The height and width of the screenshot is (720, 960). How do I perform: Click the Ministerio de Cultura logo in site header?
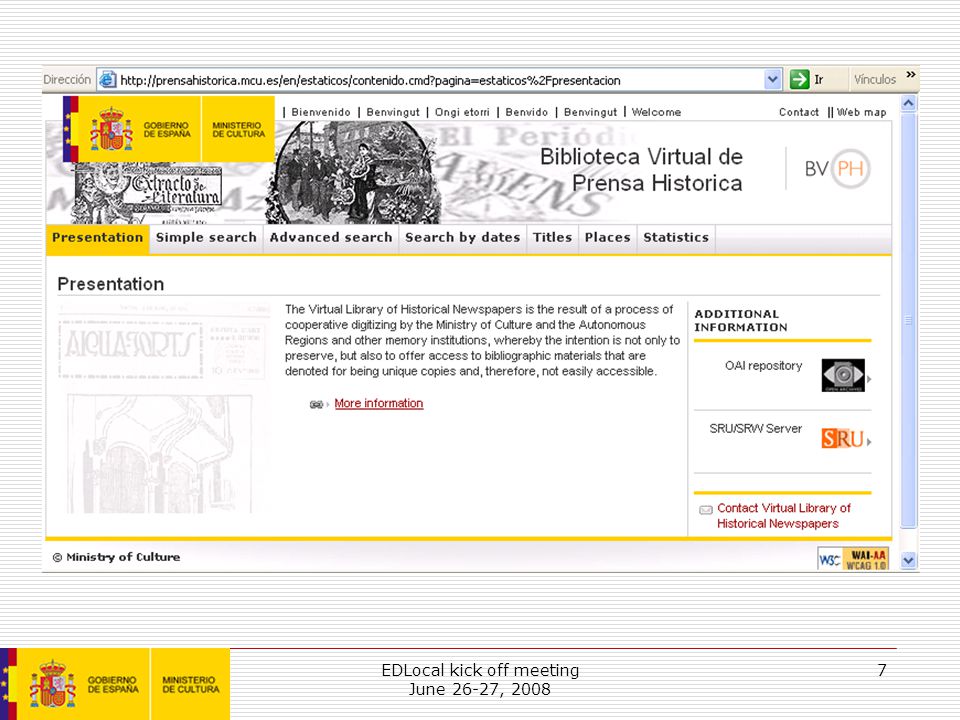238,129
